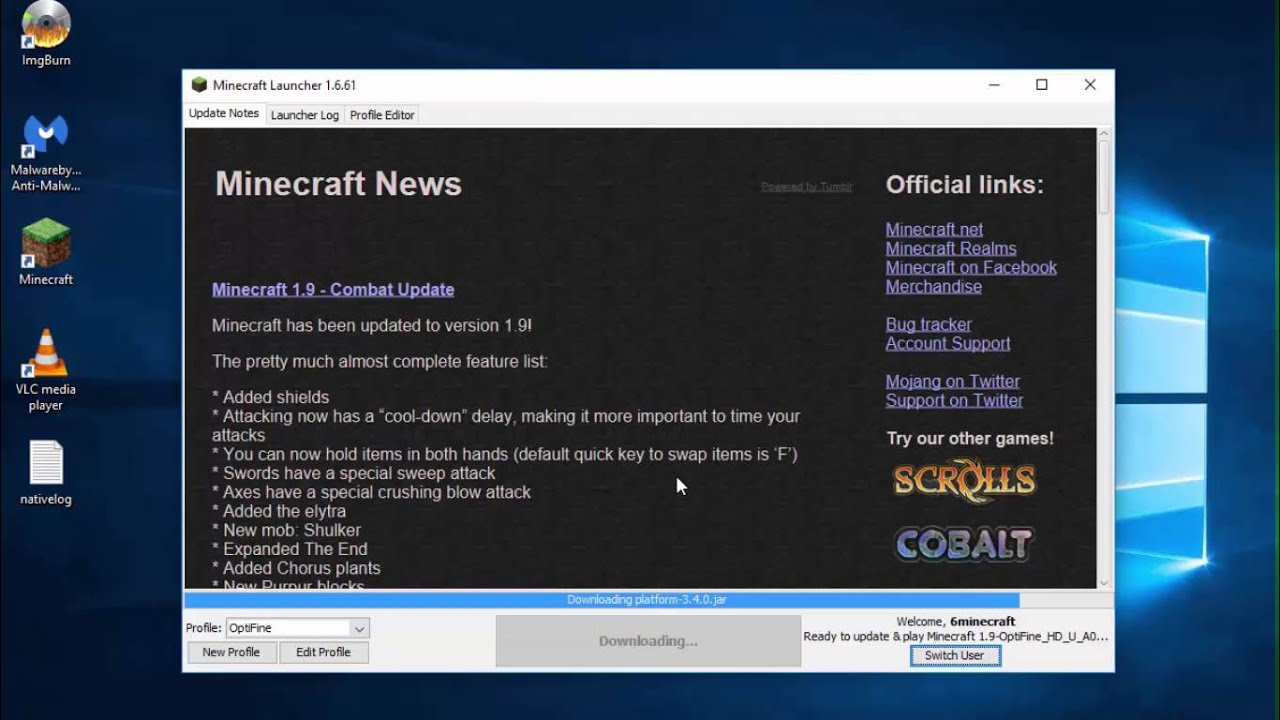Image resolution: width=1280 pixels, height=720 pixels.
Task: Click the Switch User button
Action: 955,656
